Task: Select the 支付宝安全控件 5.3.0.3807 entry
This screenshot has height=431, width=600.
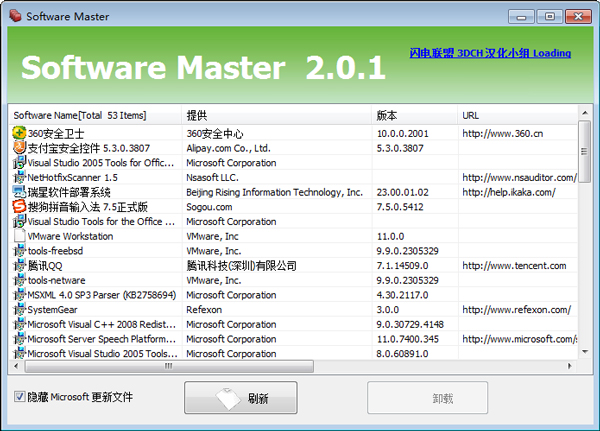Action: coord(89,148)
